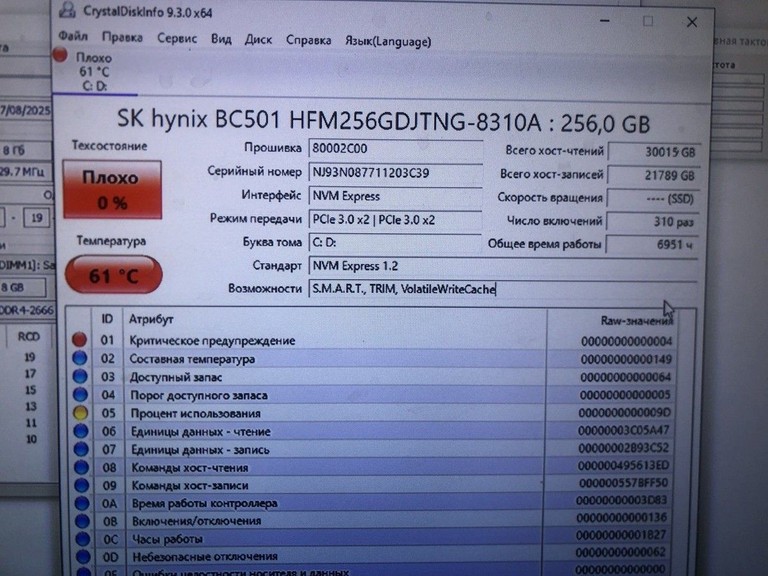Select the Небезопасные отключения row

pyautogui.click(x=372, y=556)
